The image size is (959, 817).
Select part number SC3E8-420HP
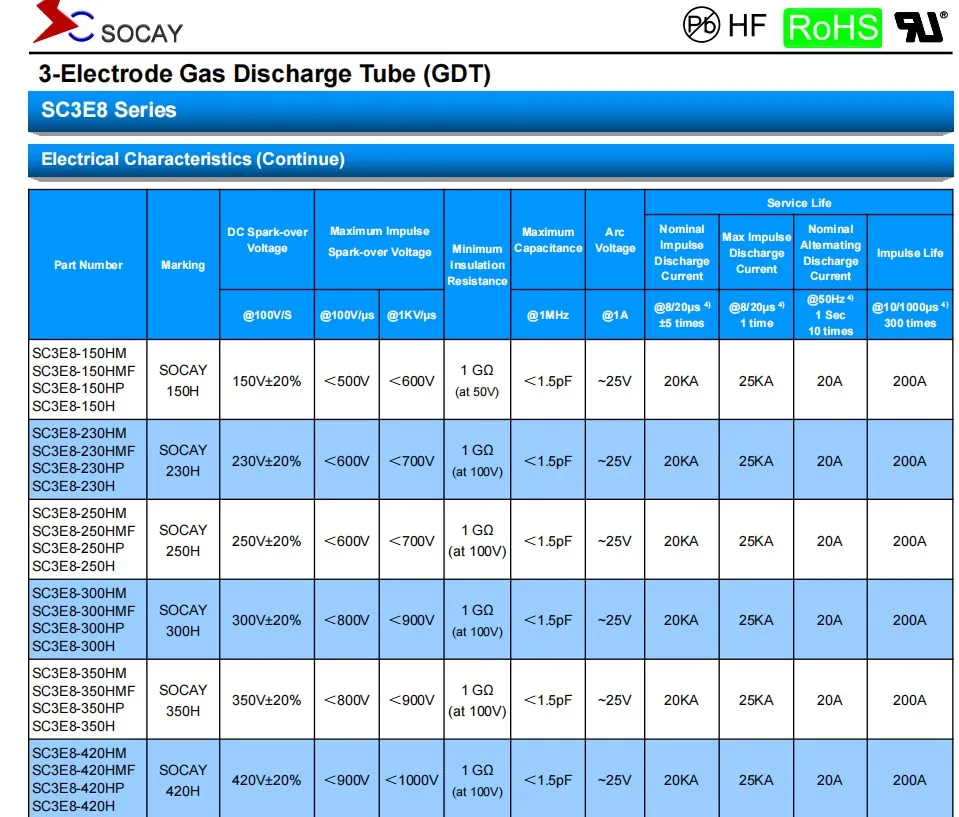pyautogui.click(x=78, y=788)
